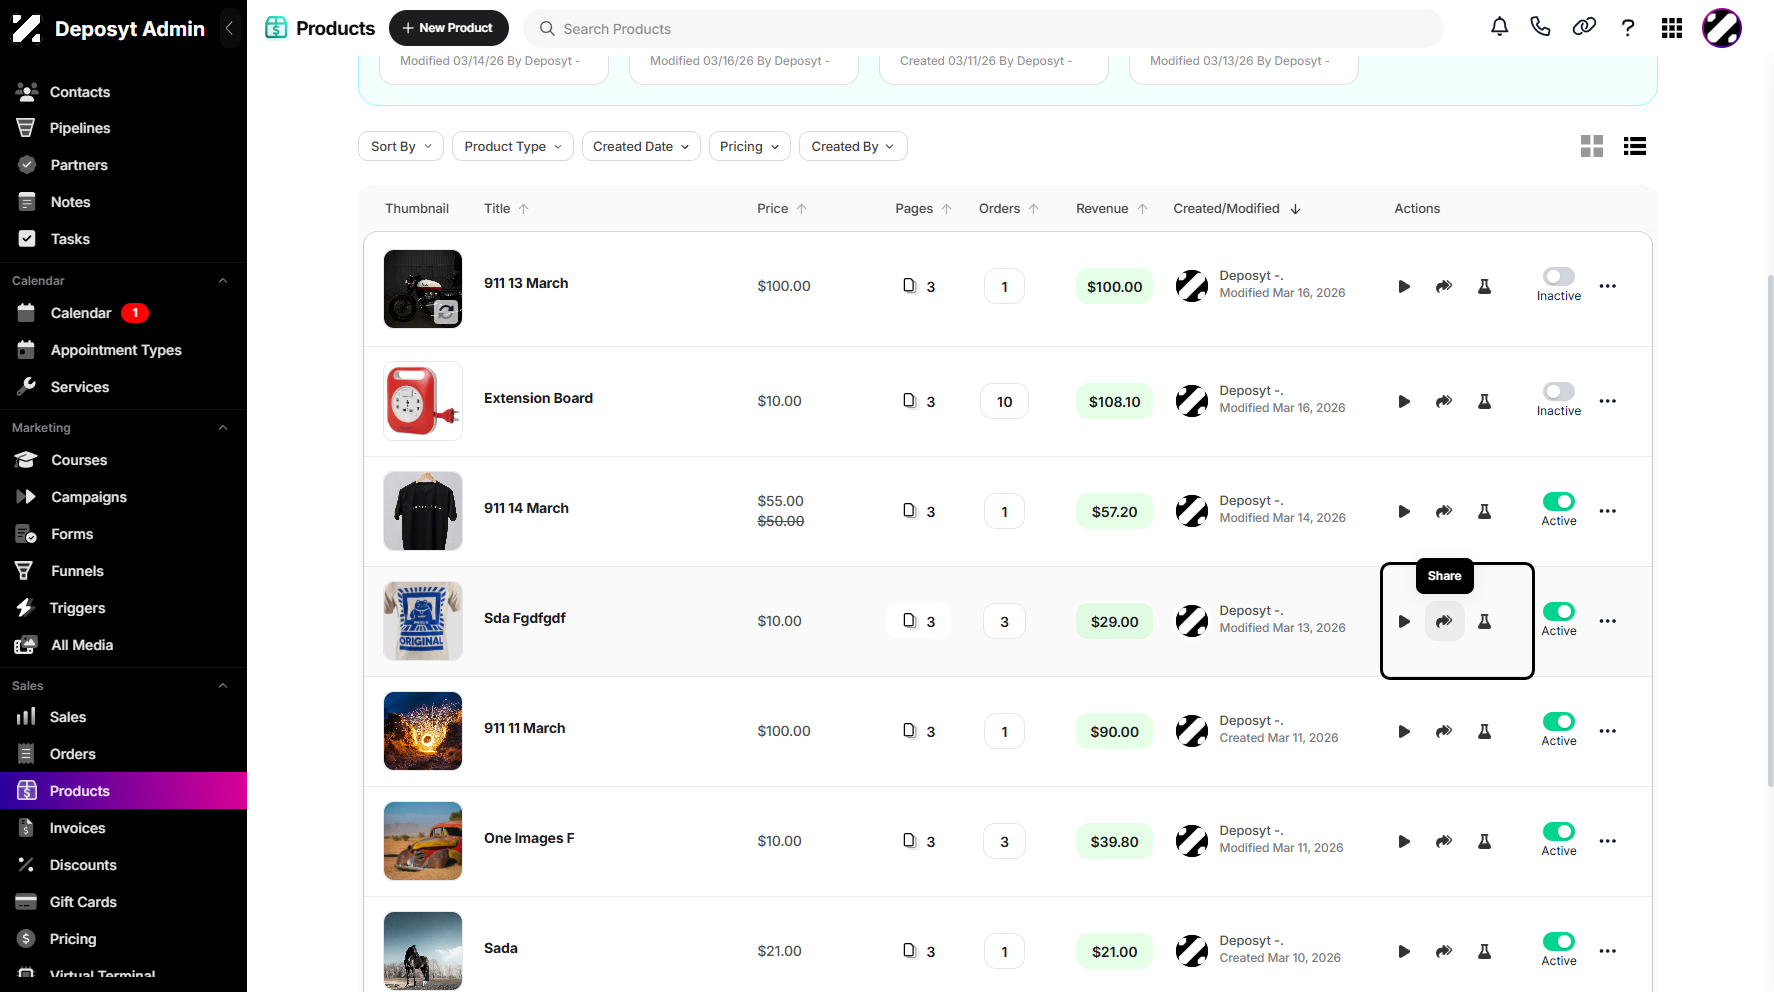Click test flask icon for One Images F

point(1485,841)
